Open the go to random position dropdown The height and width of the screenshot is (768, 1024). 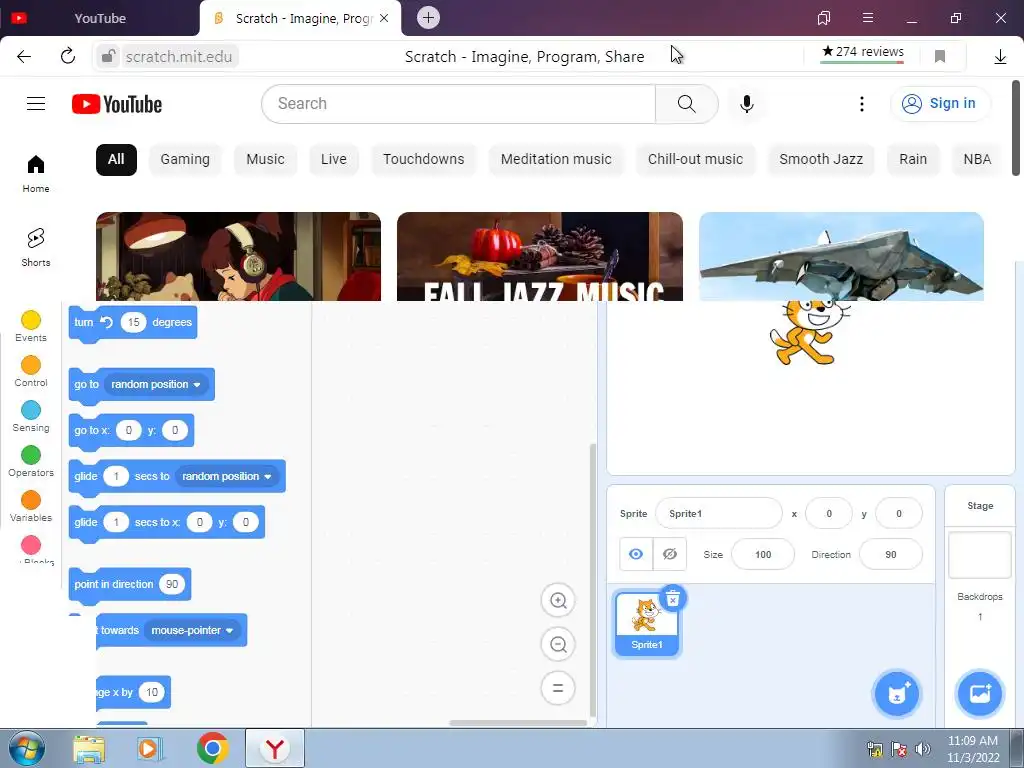pos(156,384)
